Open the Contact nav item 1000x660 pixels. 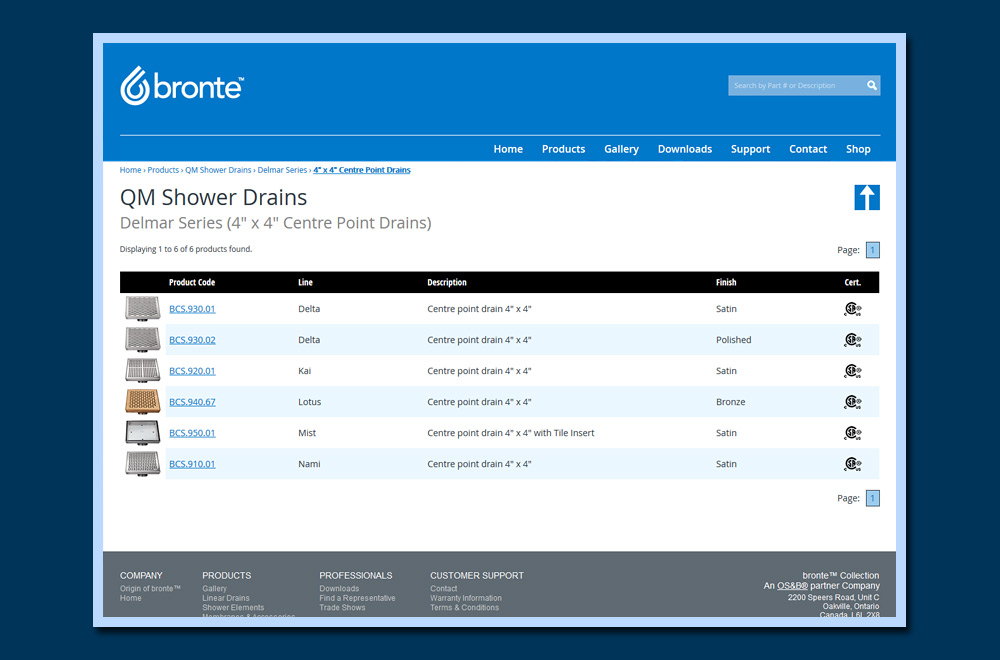click(x=807, y=149)
